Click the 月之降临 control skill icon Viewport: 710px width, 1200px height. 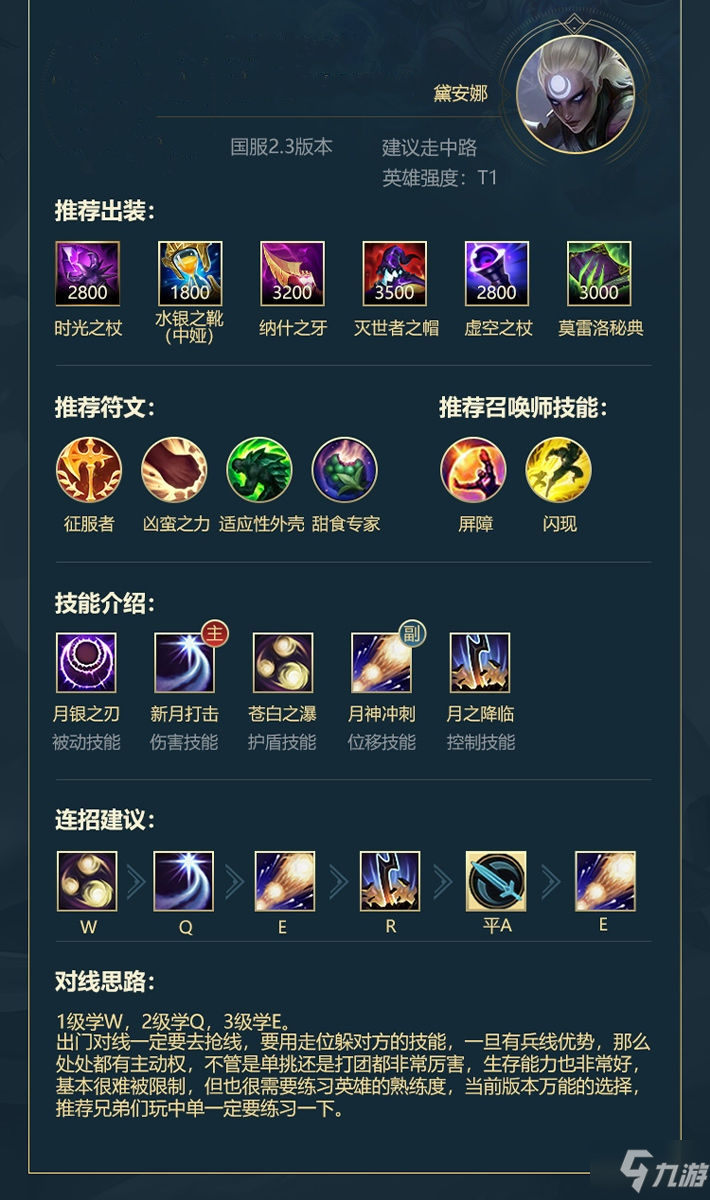tap(480, 663)
